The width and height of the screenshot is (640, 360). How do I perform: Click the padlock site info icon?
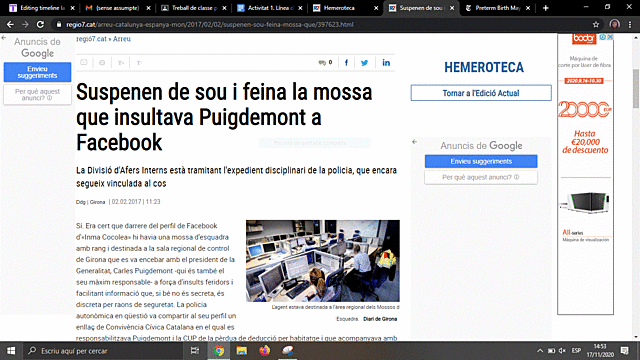(59, 24)
